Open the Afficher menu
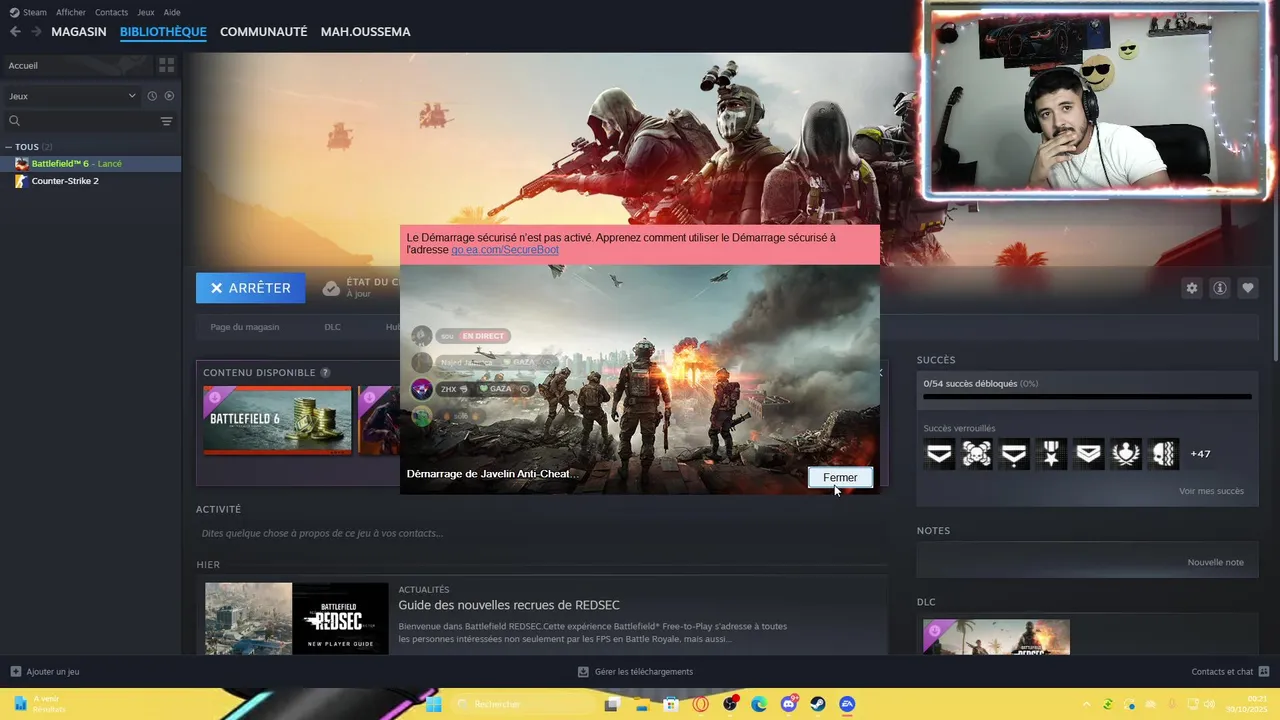The height and width of the screenshot is (720, 1280). click(x=71, y=12)
